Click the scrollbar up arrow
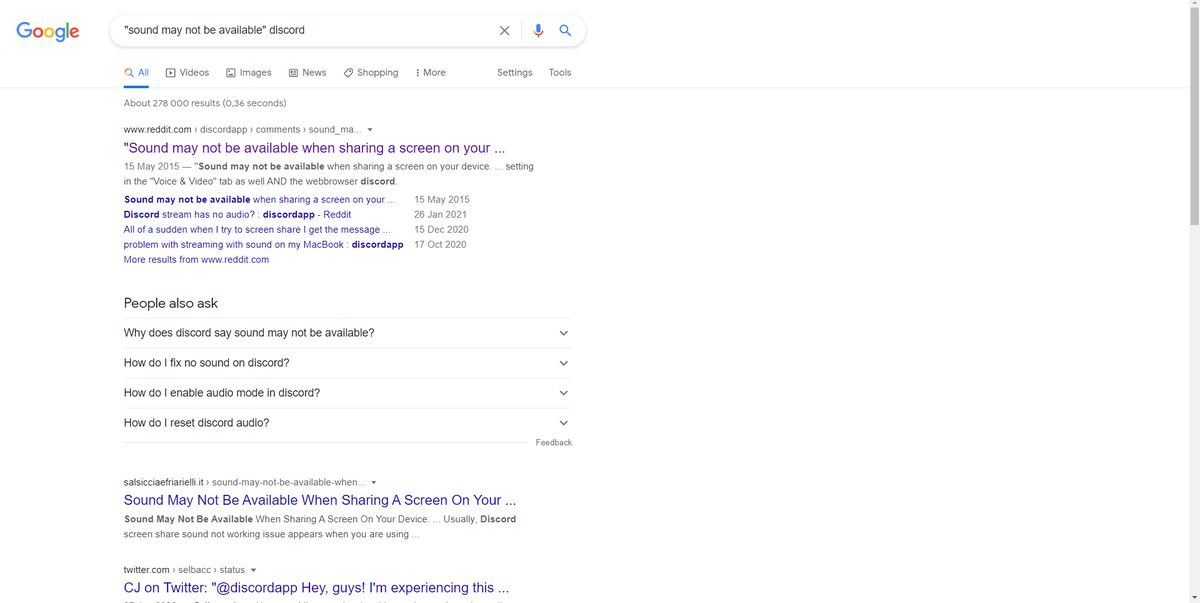The image size is (1200, 603). 1193,5
